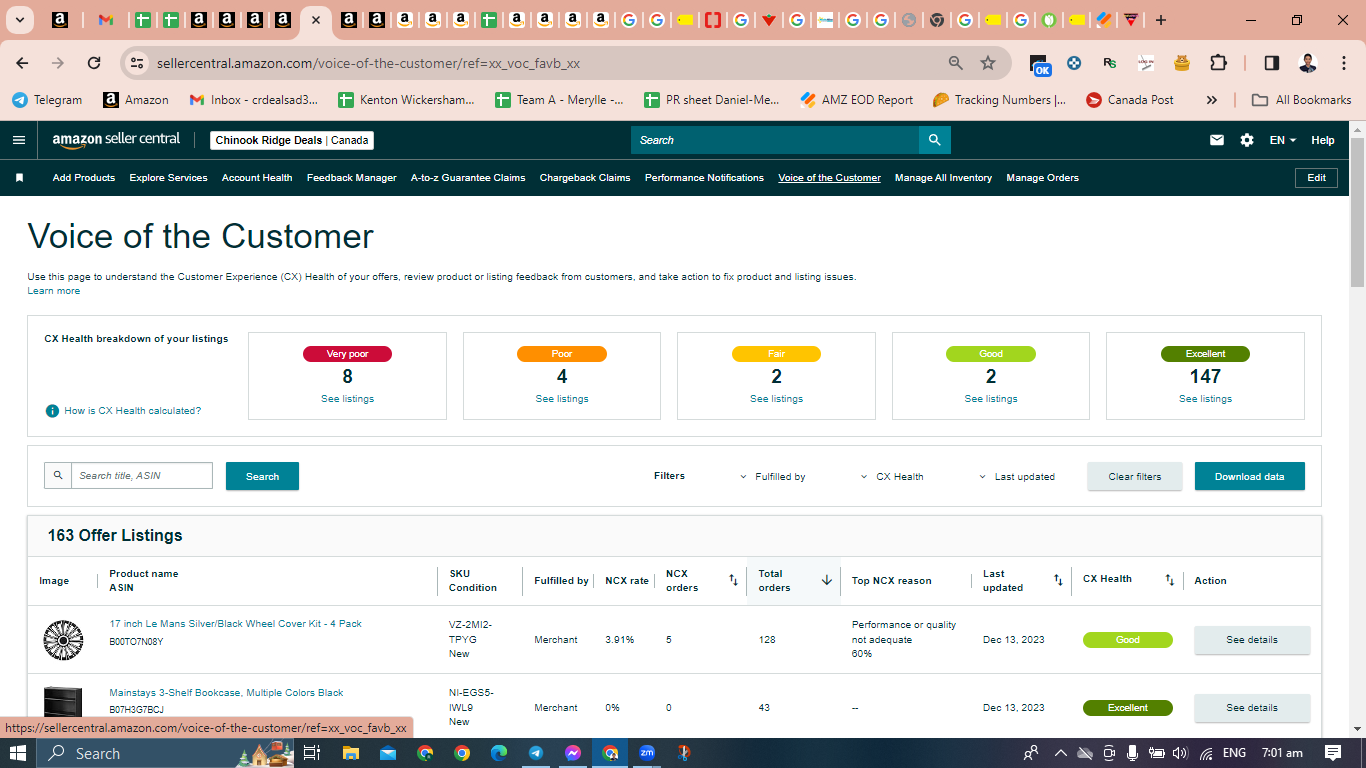
Task: Click the teal Search button beside the ASIN field
Action: coord(262,476)
